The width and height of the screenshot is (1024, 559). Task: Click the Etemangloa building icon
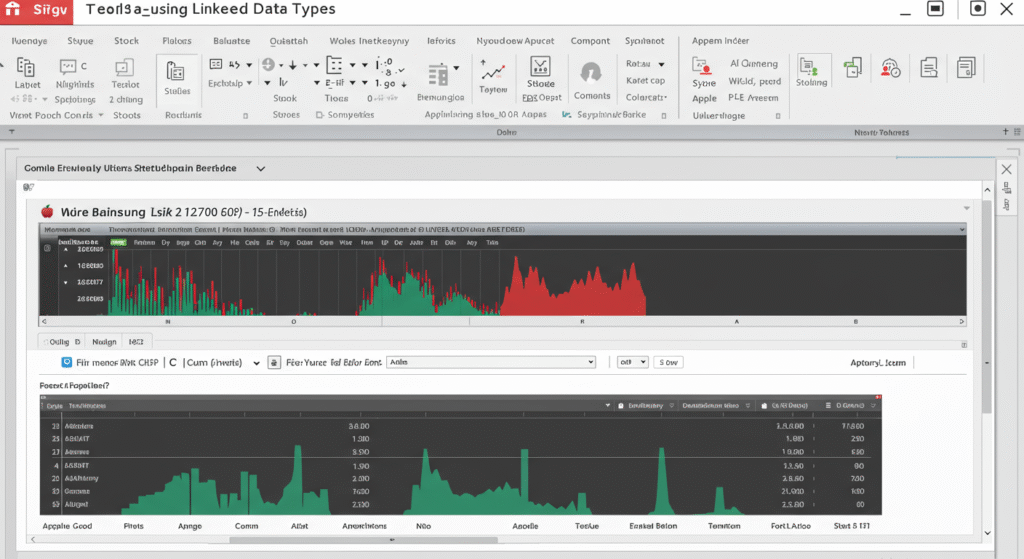(438, 76)
